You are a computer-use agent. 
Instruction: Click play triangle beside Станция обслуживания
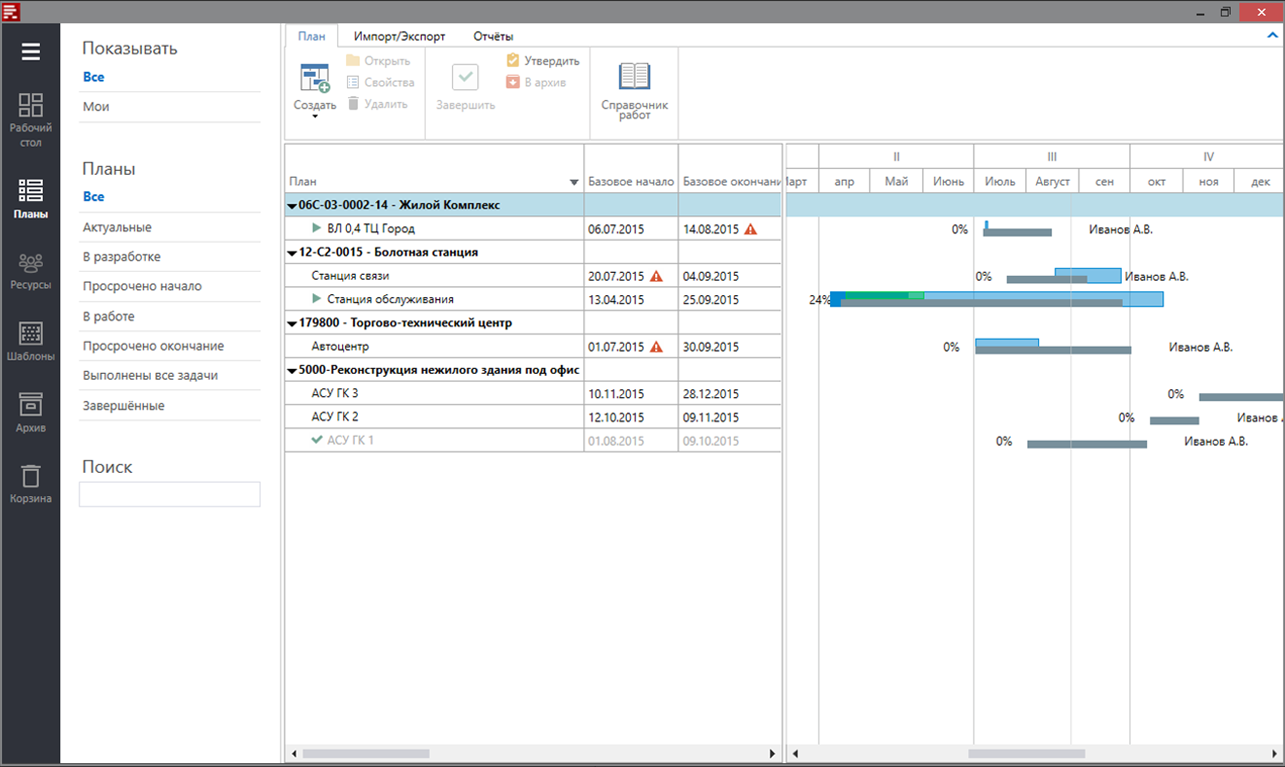pyautogui.click(x=317, y=299)
